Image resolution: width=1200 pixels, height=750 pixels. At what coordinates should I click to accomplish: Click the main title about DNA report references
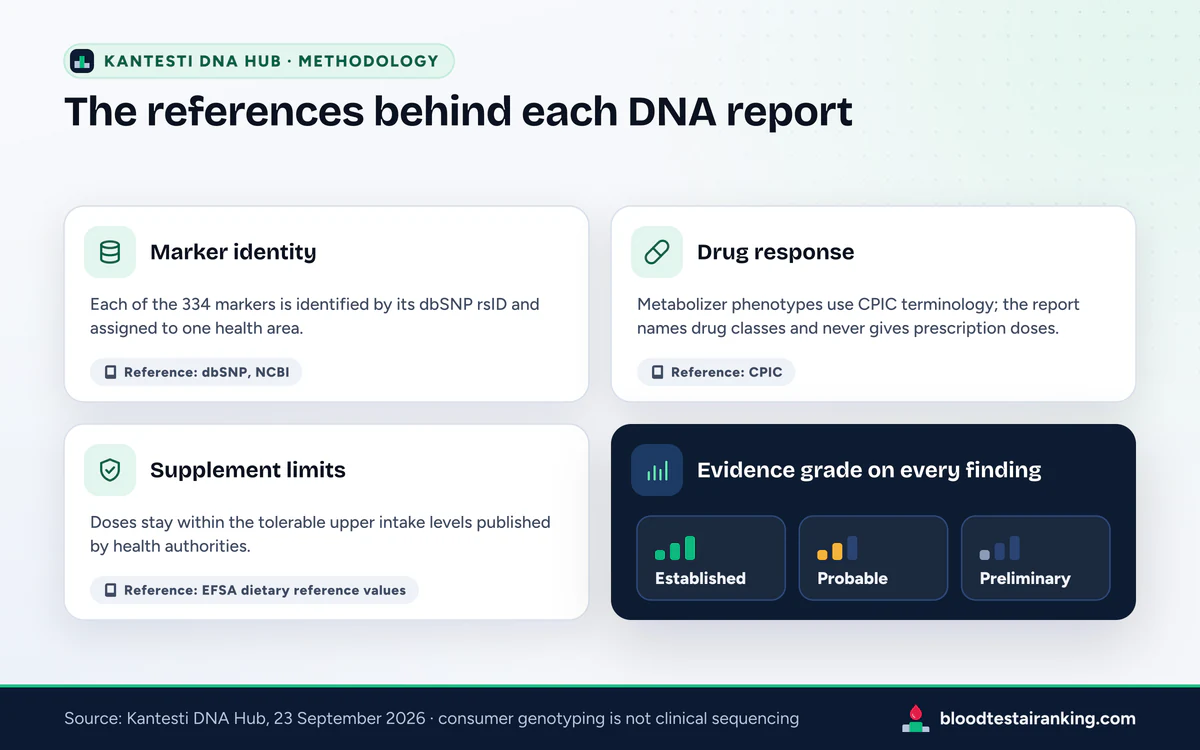point(458,112)
